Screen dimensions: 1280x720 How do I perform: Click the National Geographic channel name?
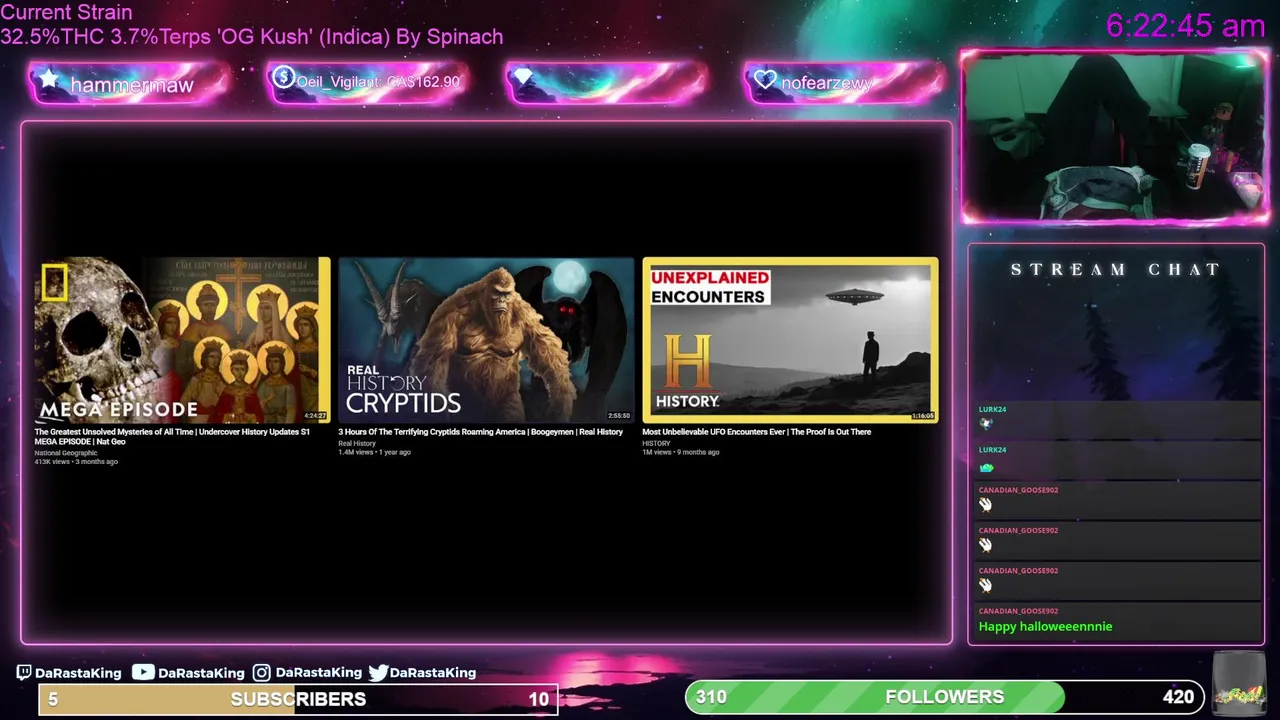(x=66, y=453)
